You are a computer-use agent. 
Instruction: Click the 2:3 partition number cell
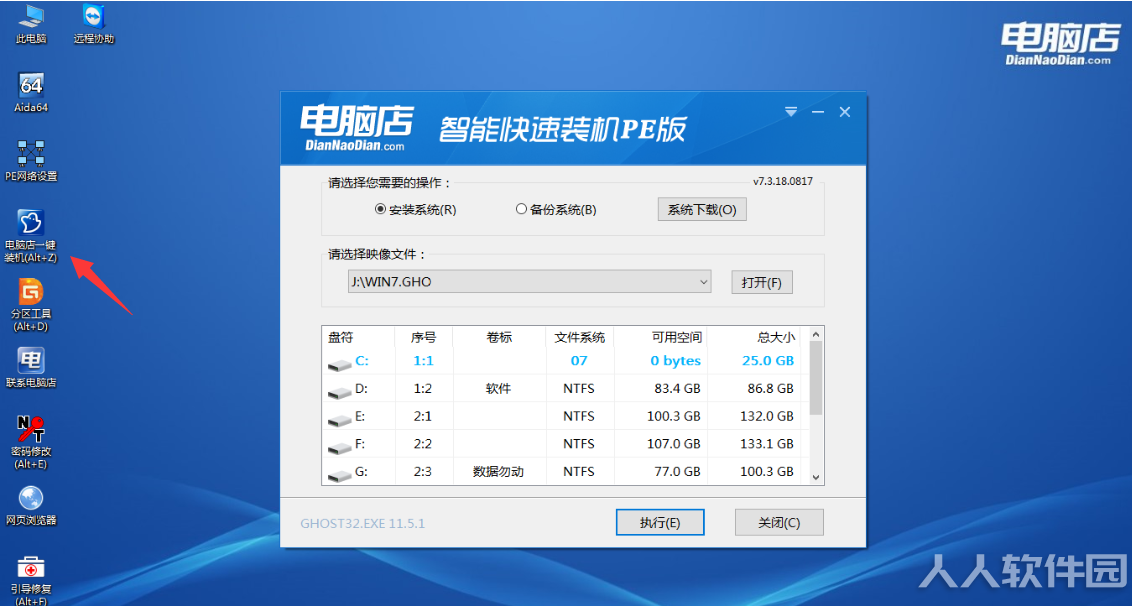(x=422, y=472)
